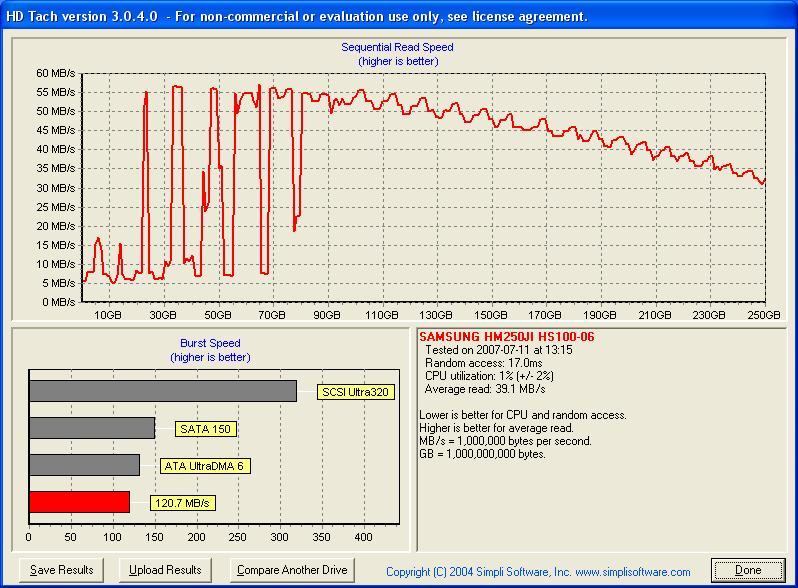The height and width of the screenshot is (588, 798).
Task: Close the results with Done button
Action: (748, 570)
